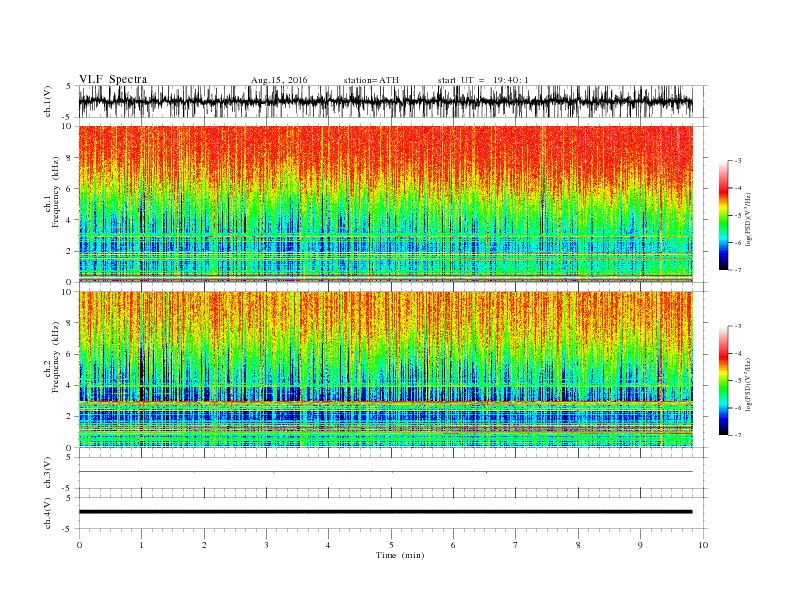792x612 pixels.
Task: Click the final time axis tick label "10"
Action: (703, 545)
